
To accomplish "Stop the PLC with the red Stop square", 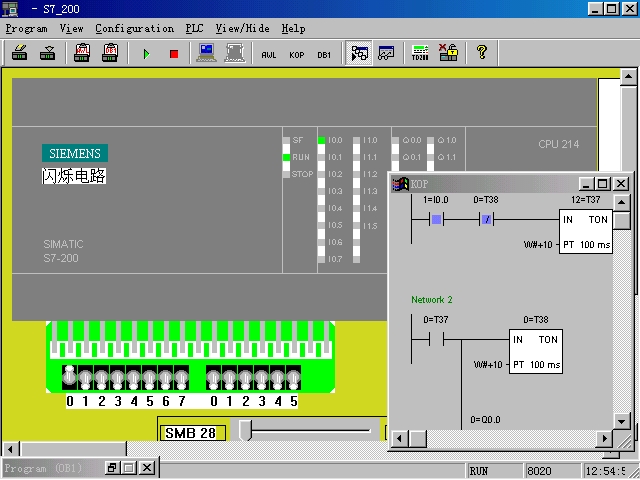I will 174,54.
